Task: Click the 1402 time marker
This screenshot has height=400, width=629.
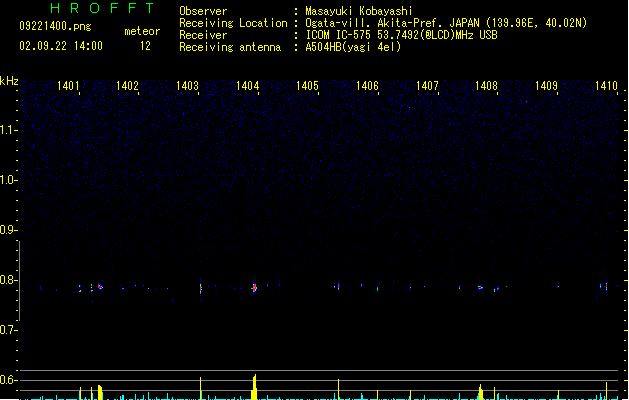Action: point(127,86)
